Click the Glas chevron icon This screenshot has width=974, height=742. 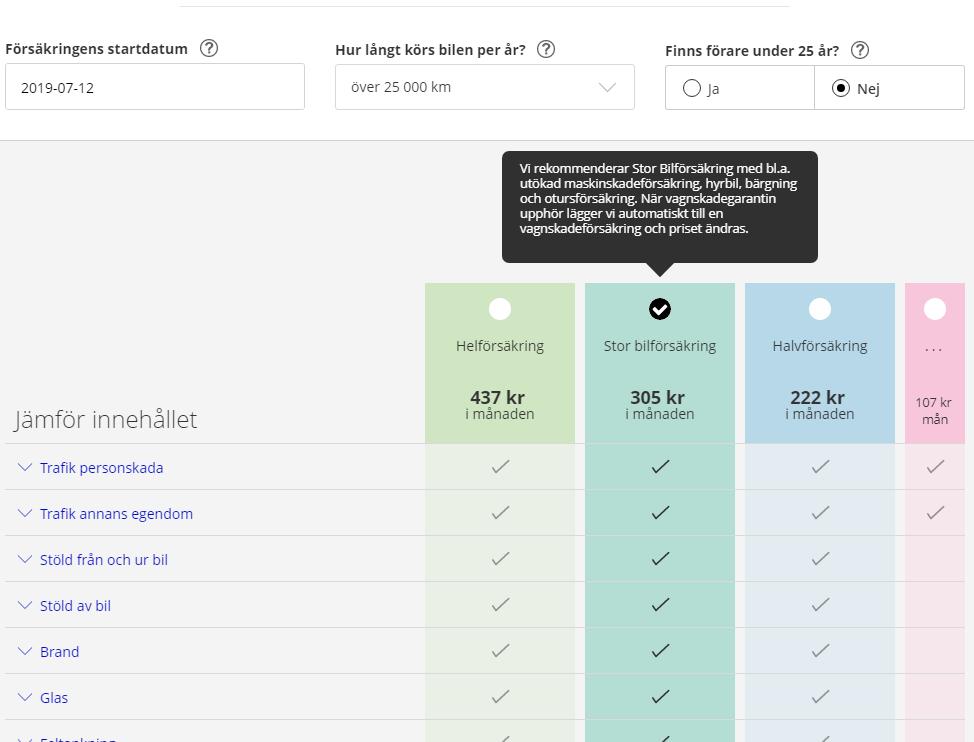(25, 697)
